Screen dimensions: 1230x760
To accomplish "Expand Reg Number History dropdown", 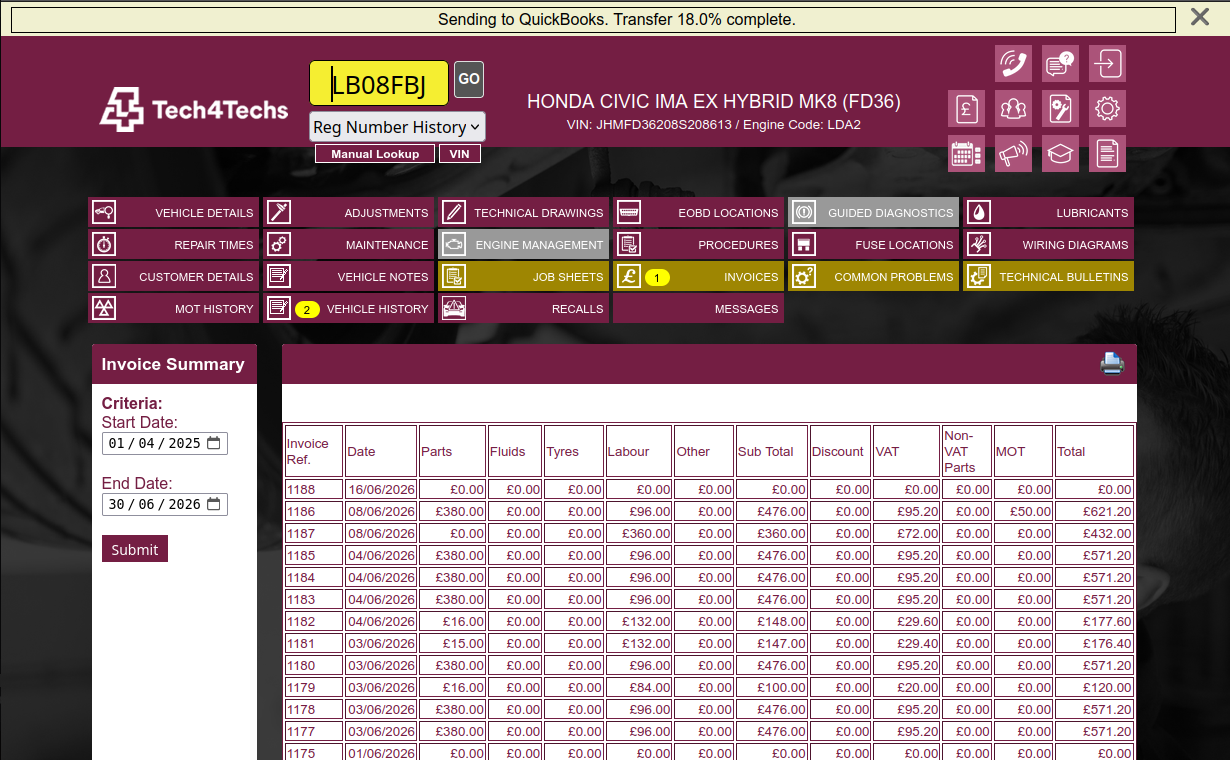I will (x=397, y=127).
